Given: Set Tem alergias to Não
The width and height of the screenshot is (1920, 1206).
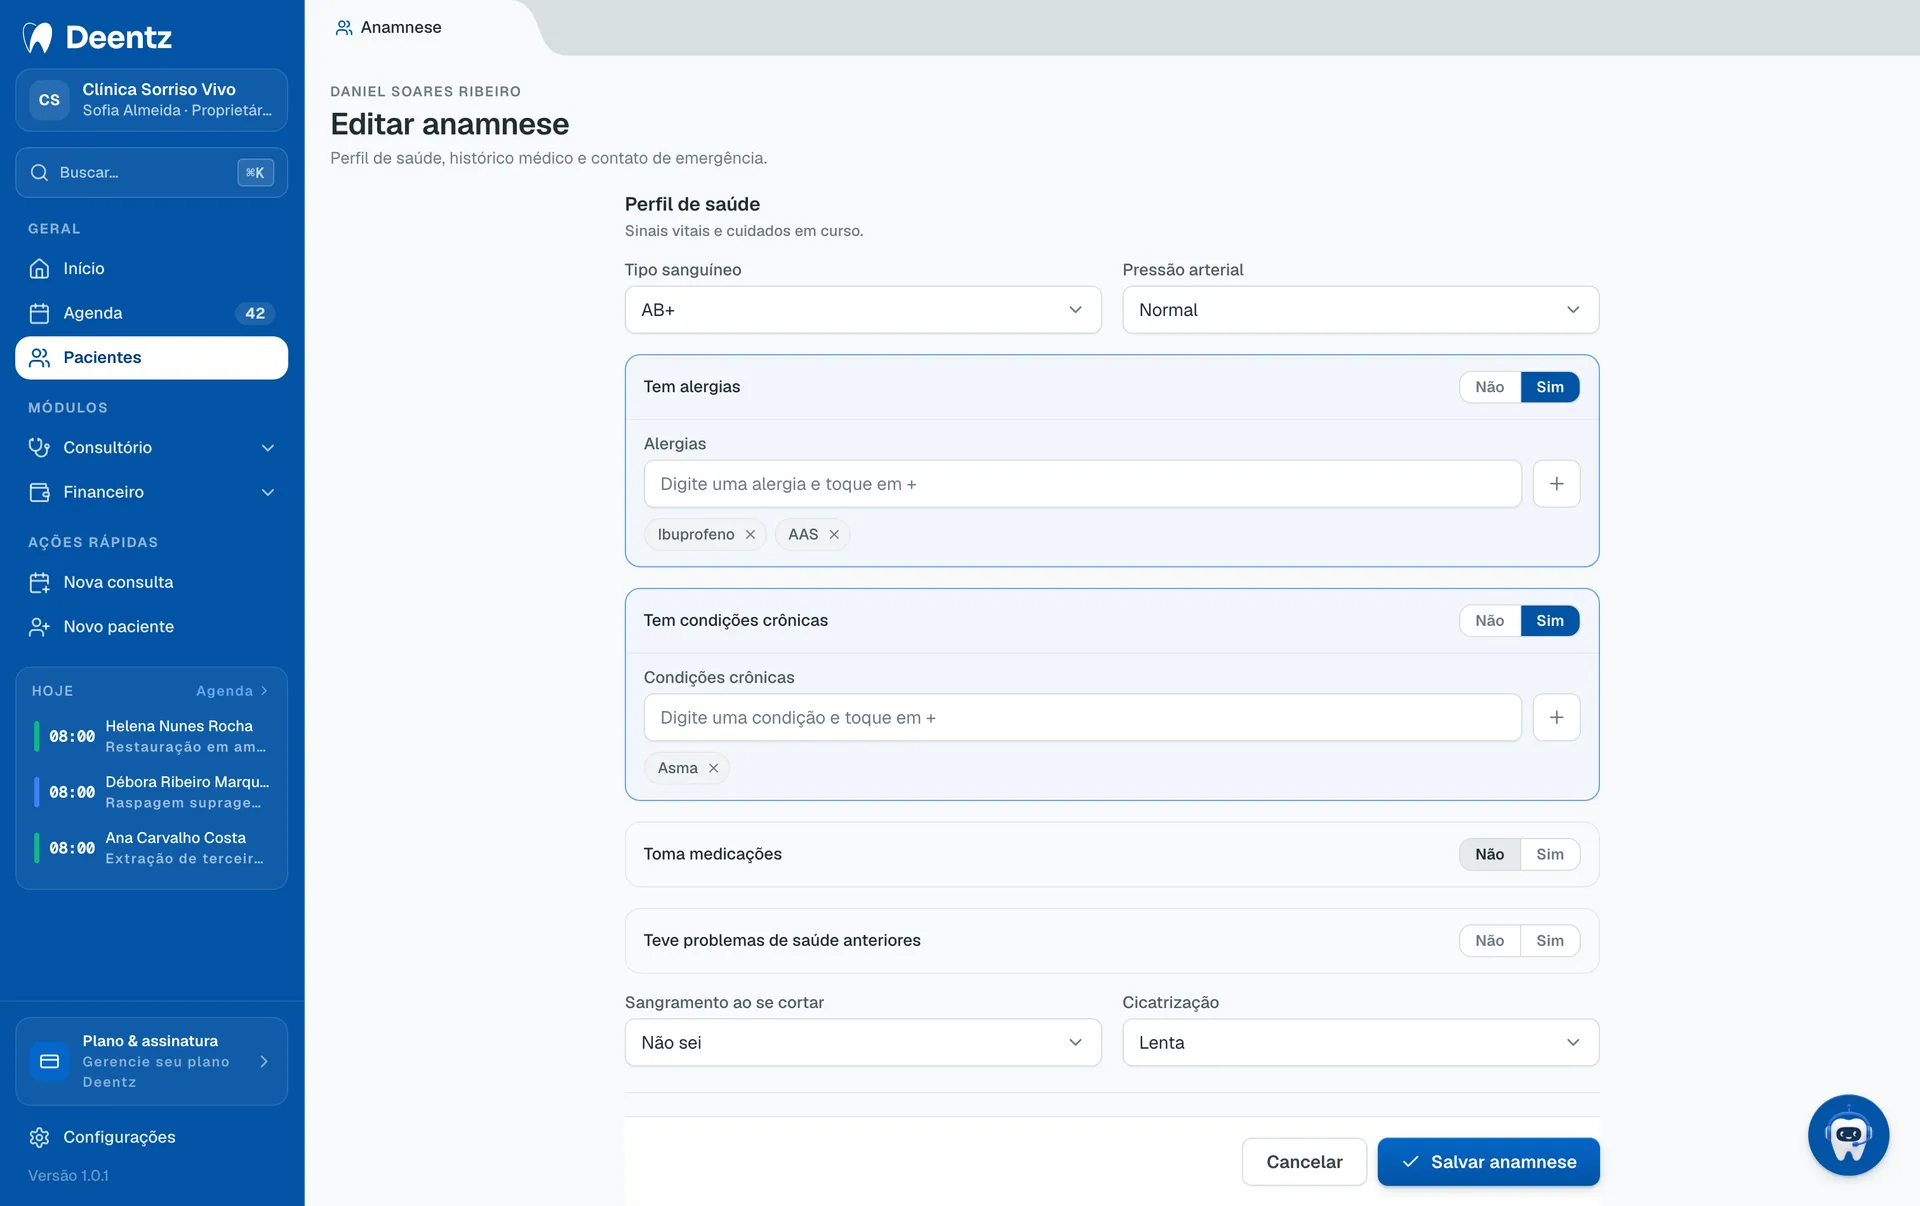Looking at the screenshot, I should tap(1489, 387).
